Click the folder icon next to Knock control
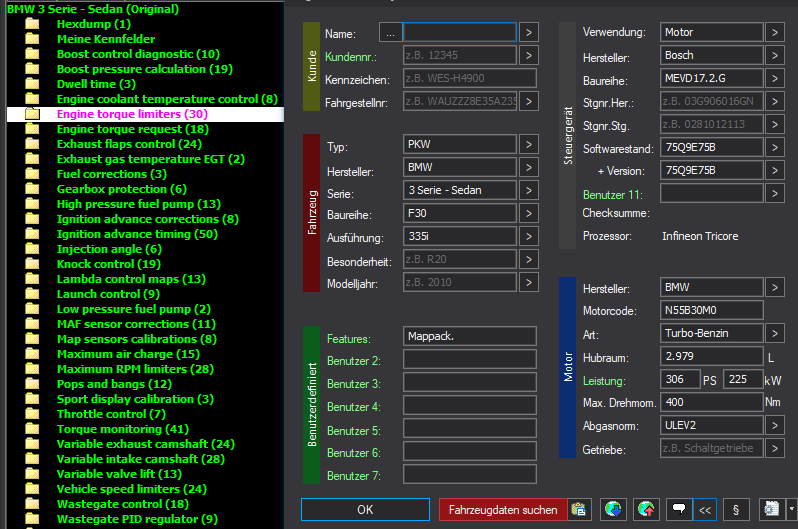The height and width of the screenshot is (529, 798). click(x=32, y=264)
